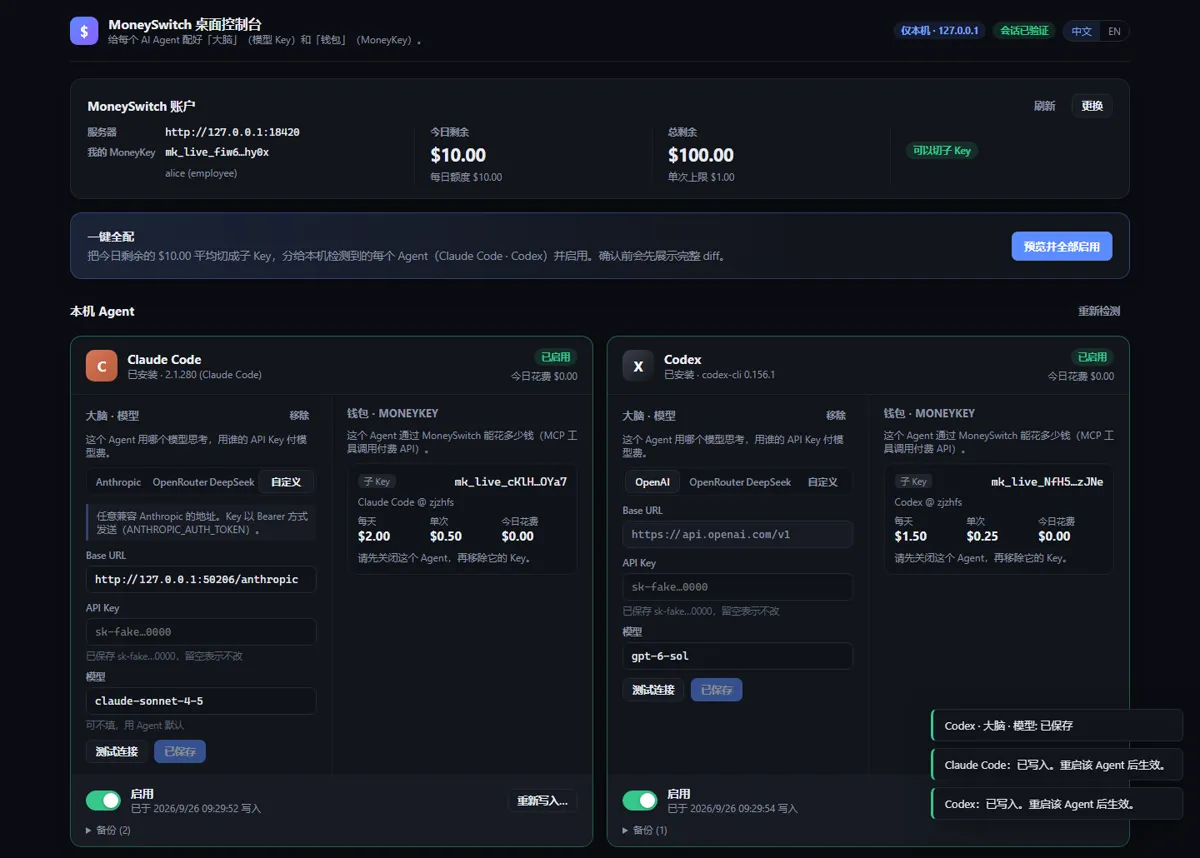Viewport: 1200px width, 858px height.
Task: Click my MoneyKey mk_live_fiw6…hy0x
Action: pos(217,152)
